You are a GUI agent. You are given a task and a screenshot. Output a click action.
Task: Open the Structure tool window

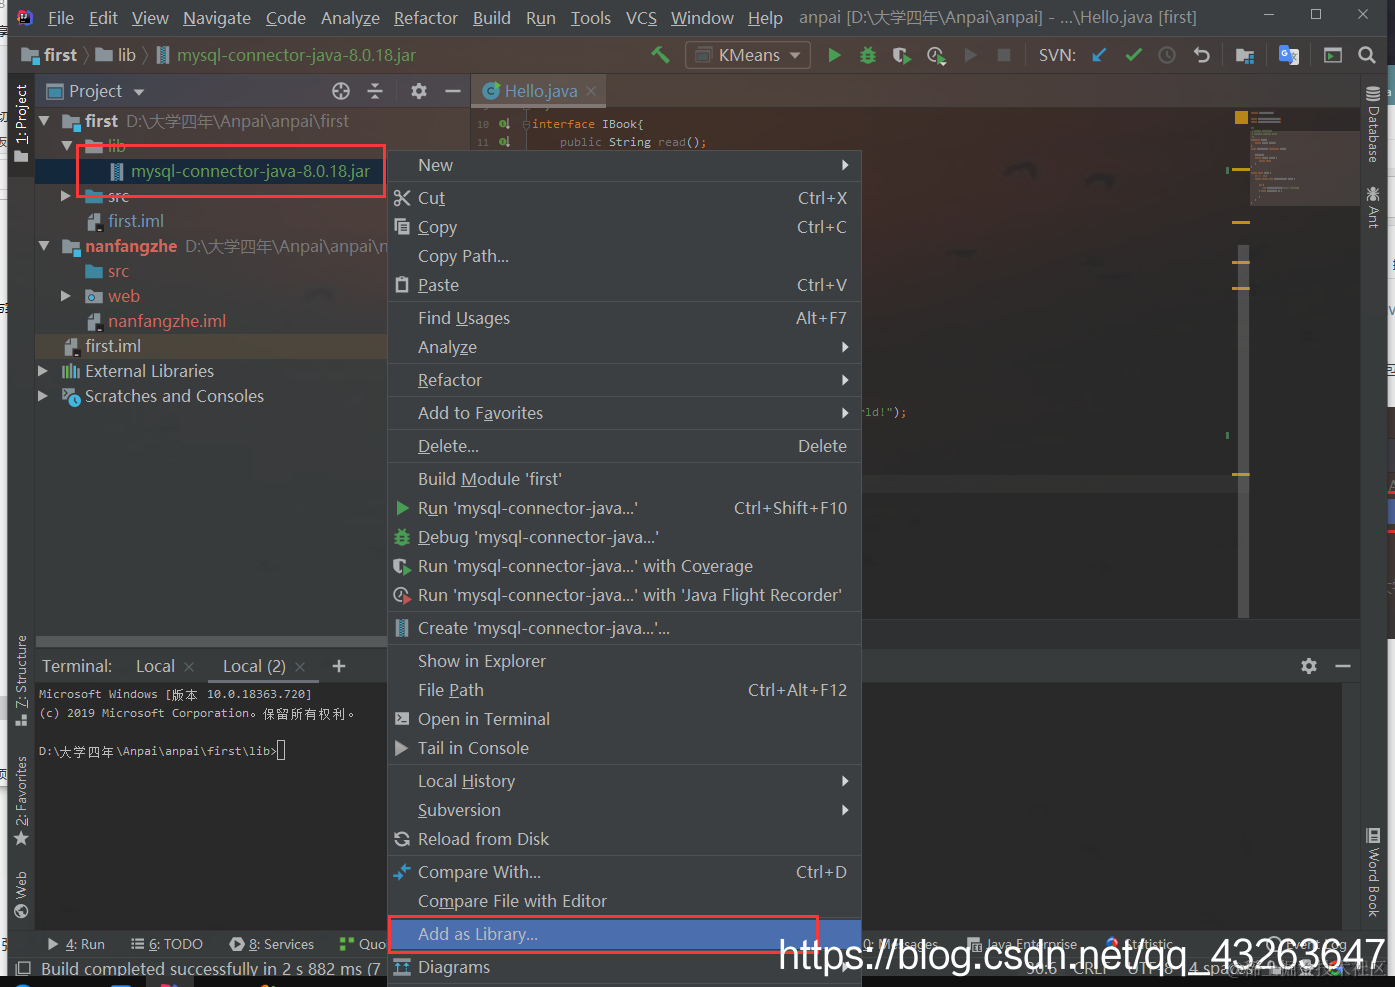pos(21,680)
